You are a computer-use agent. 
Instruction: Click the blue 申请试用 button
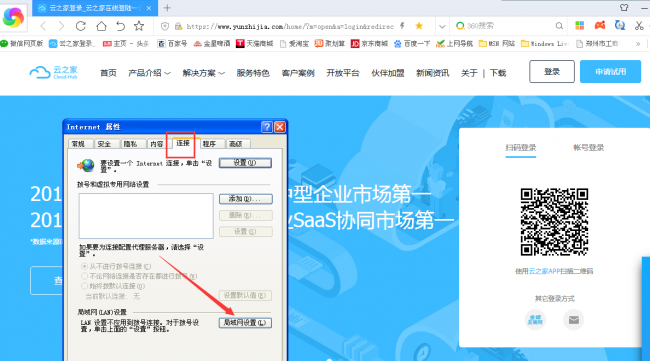pyautogui.click(x=610, y=71)
